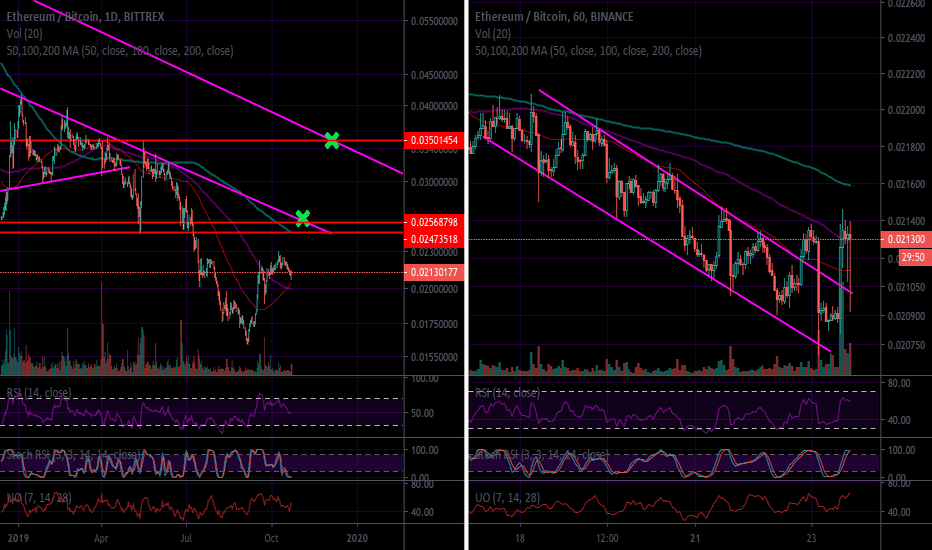Click the 0.02473518 red price label

434,240
